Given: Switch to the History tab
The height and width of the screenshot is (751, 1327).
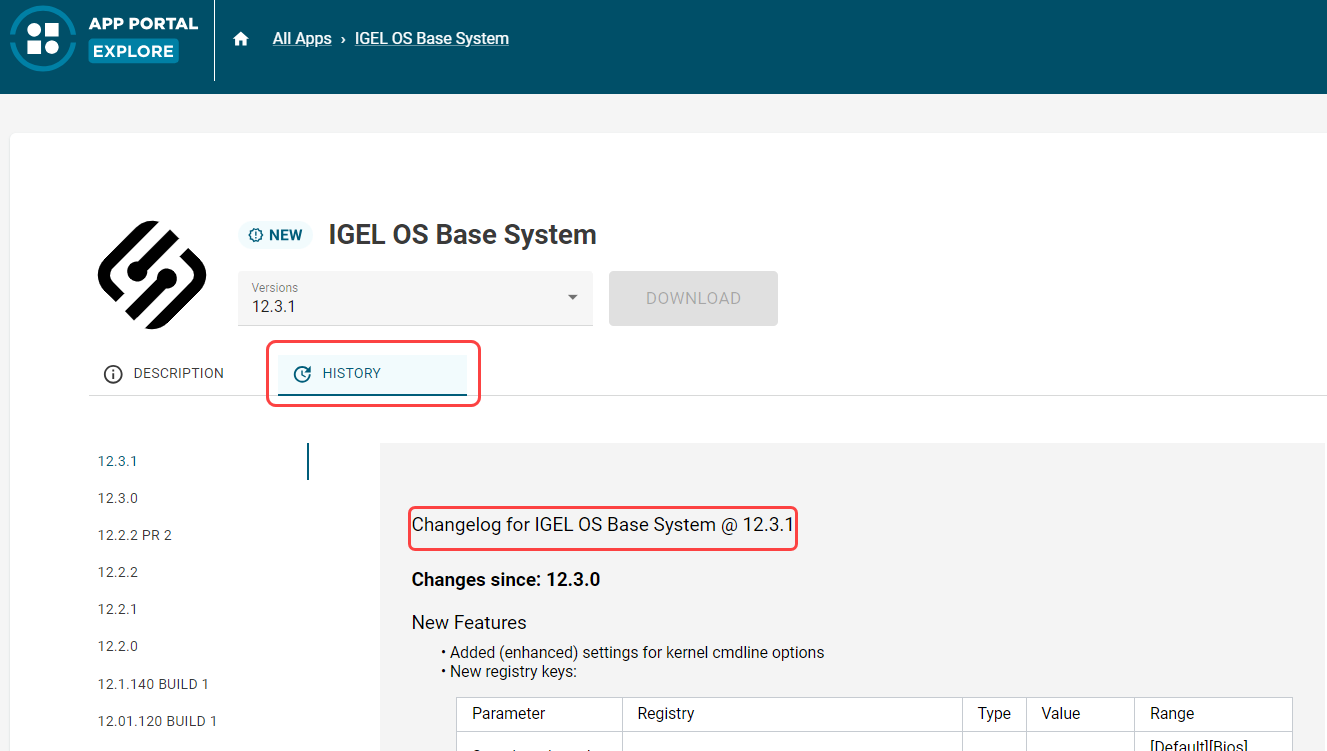Looking at the screenshot, I should point(351,373).
